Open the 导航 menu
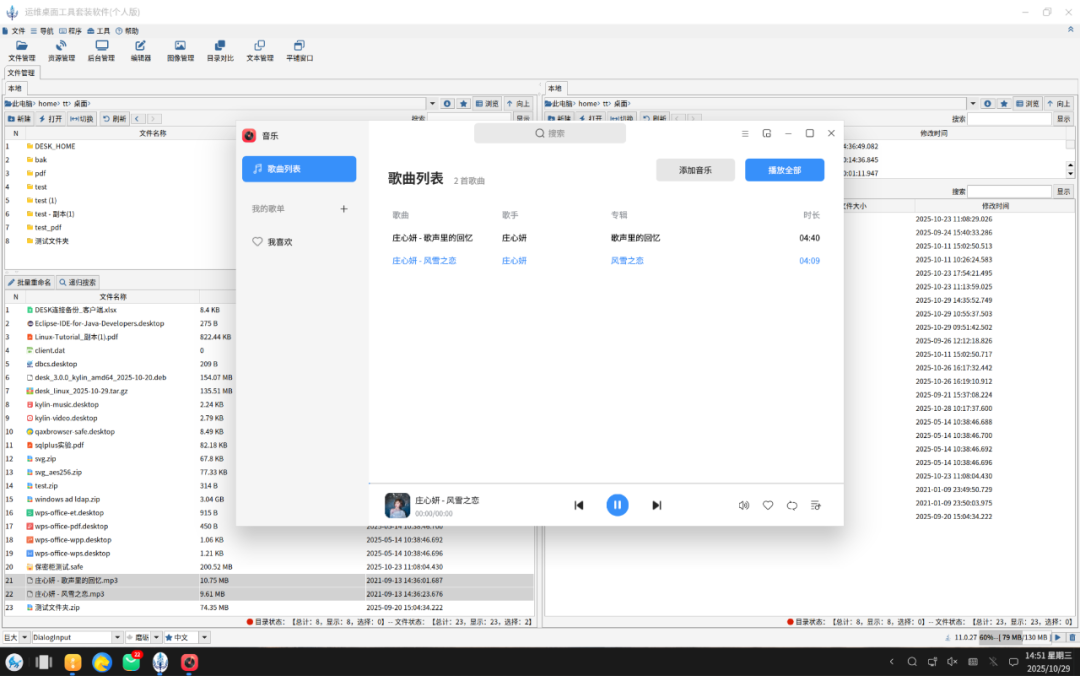The height and width of the screenshot is (676, 1080). (x=42, y=31)
